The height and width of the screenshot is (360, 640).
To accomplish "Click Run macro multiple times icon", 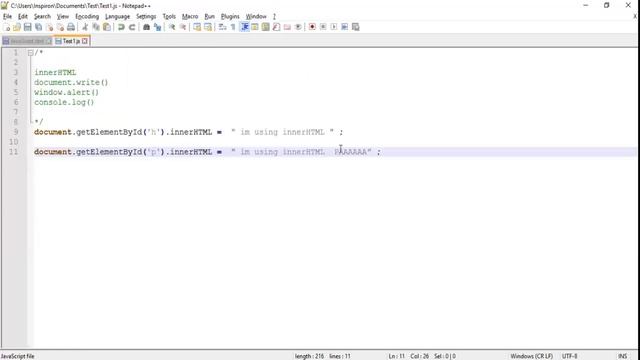I will coord(344,27).
